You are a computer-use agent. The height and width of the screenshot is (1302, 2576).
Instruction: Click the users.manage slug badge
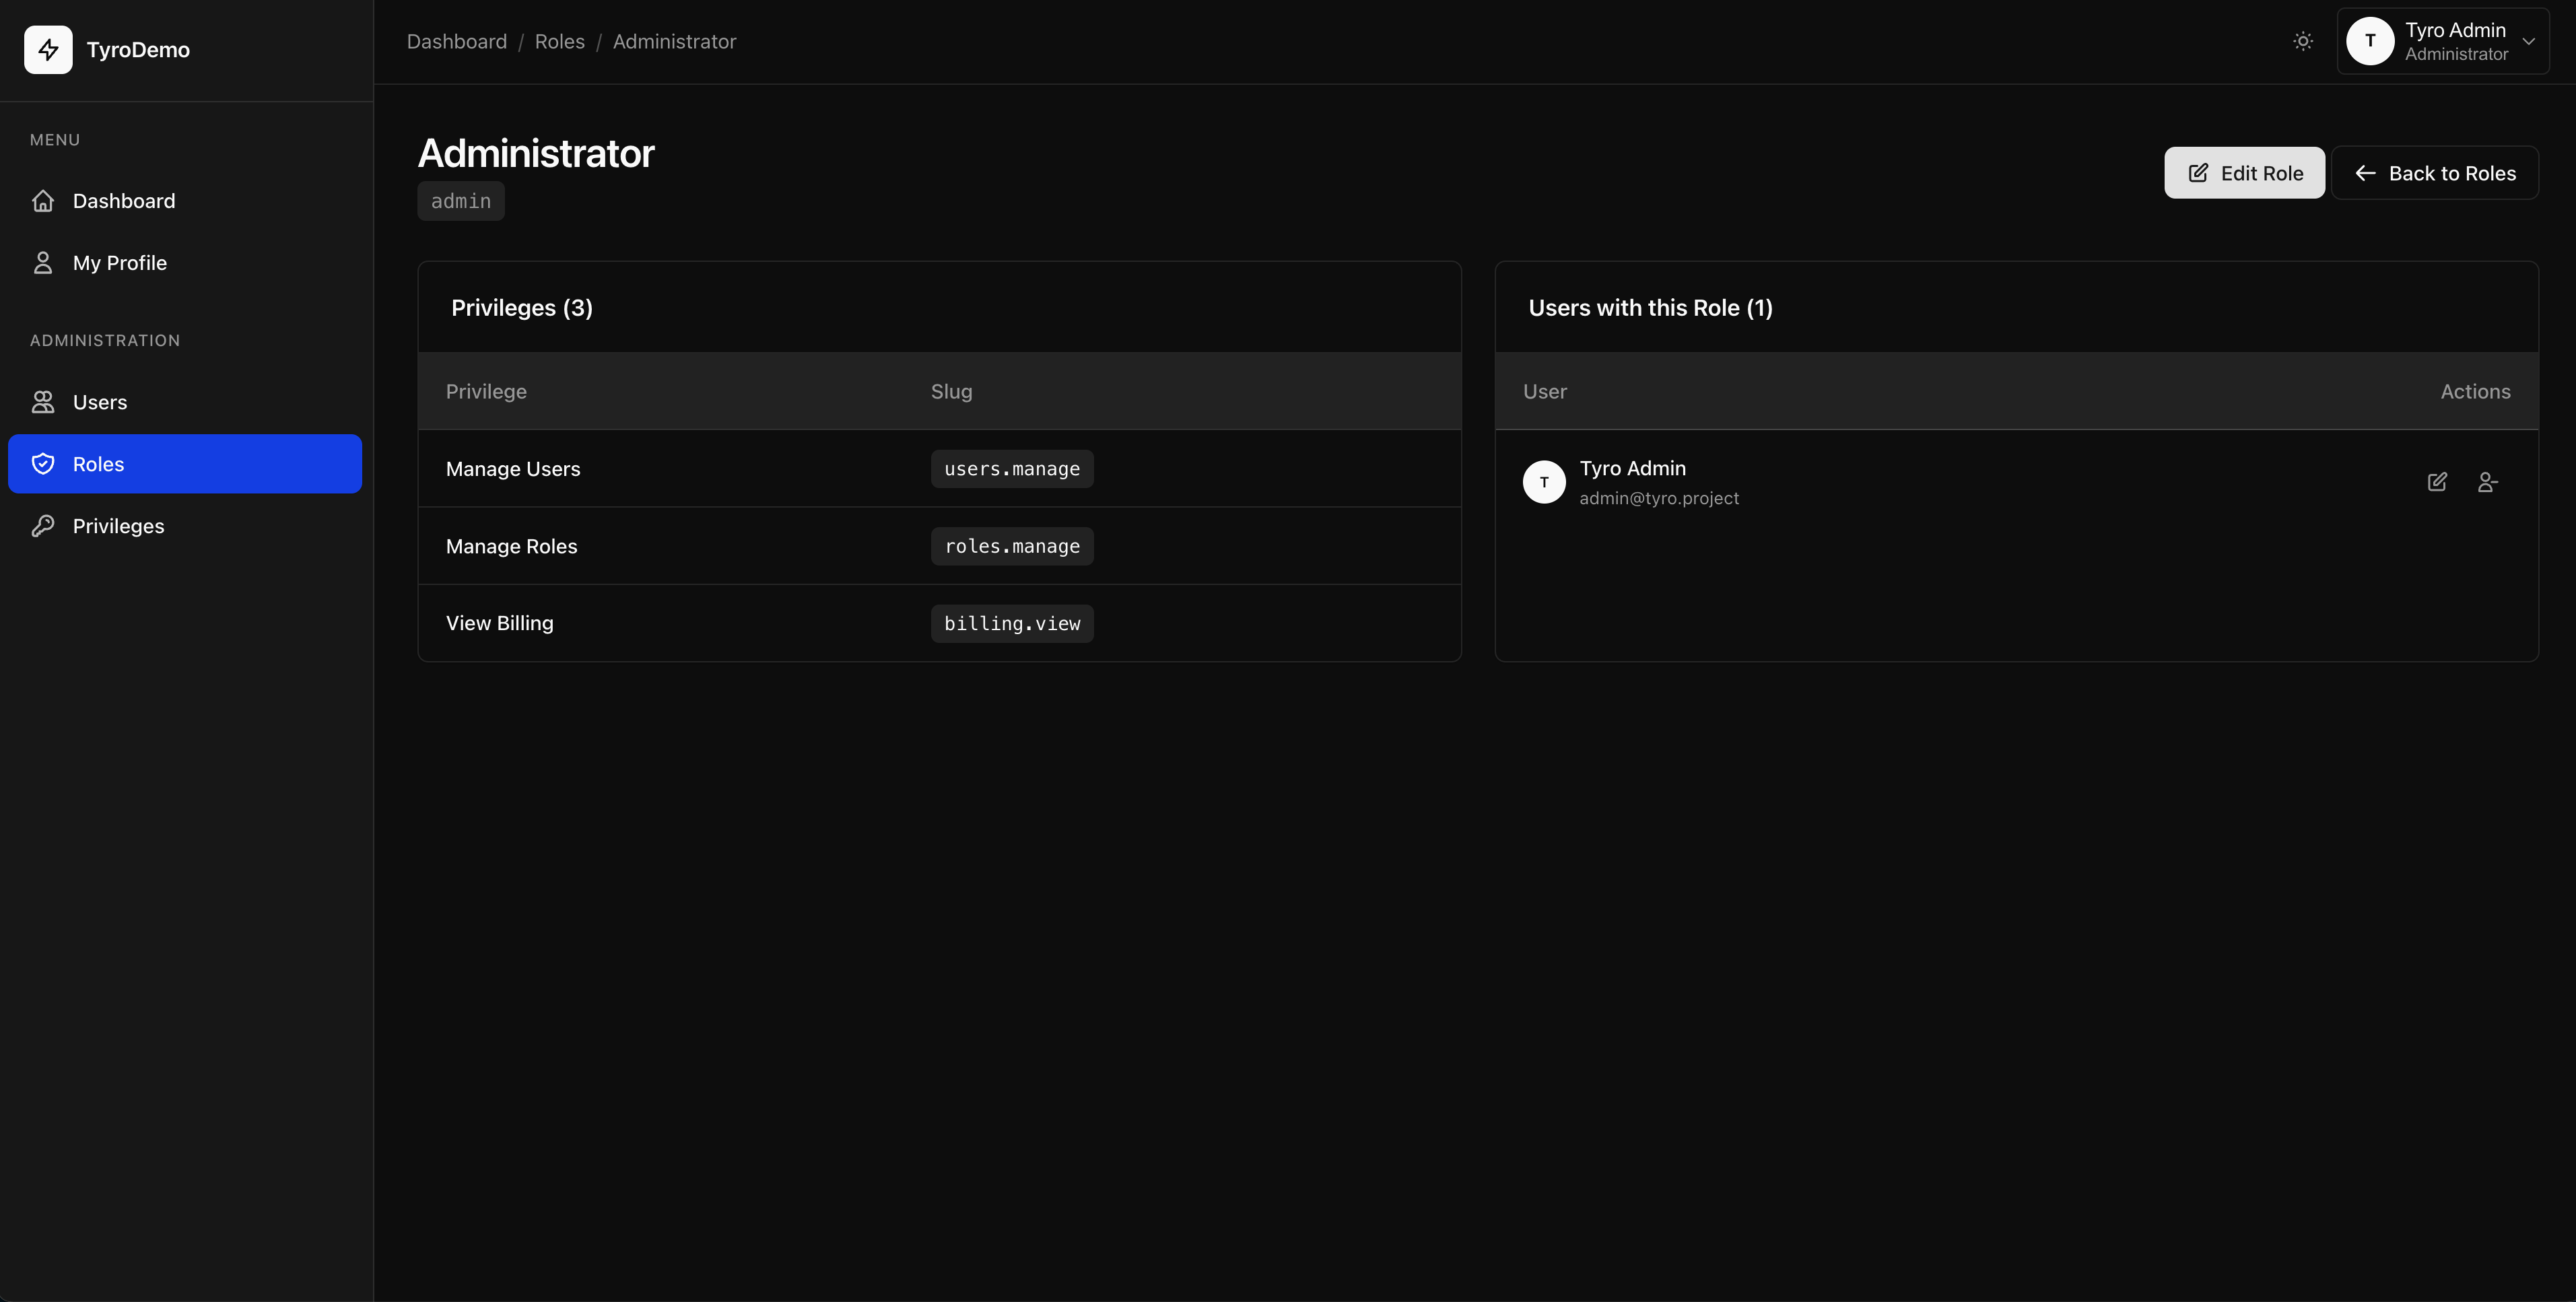click(x=1011, y=469)
